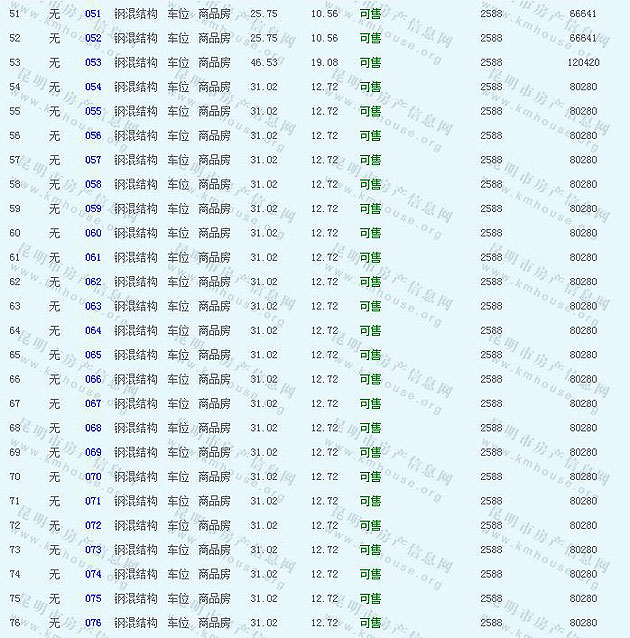
Task: Select row number 60 cell
Action: 14,233
